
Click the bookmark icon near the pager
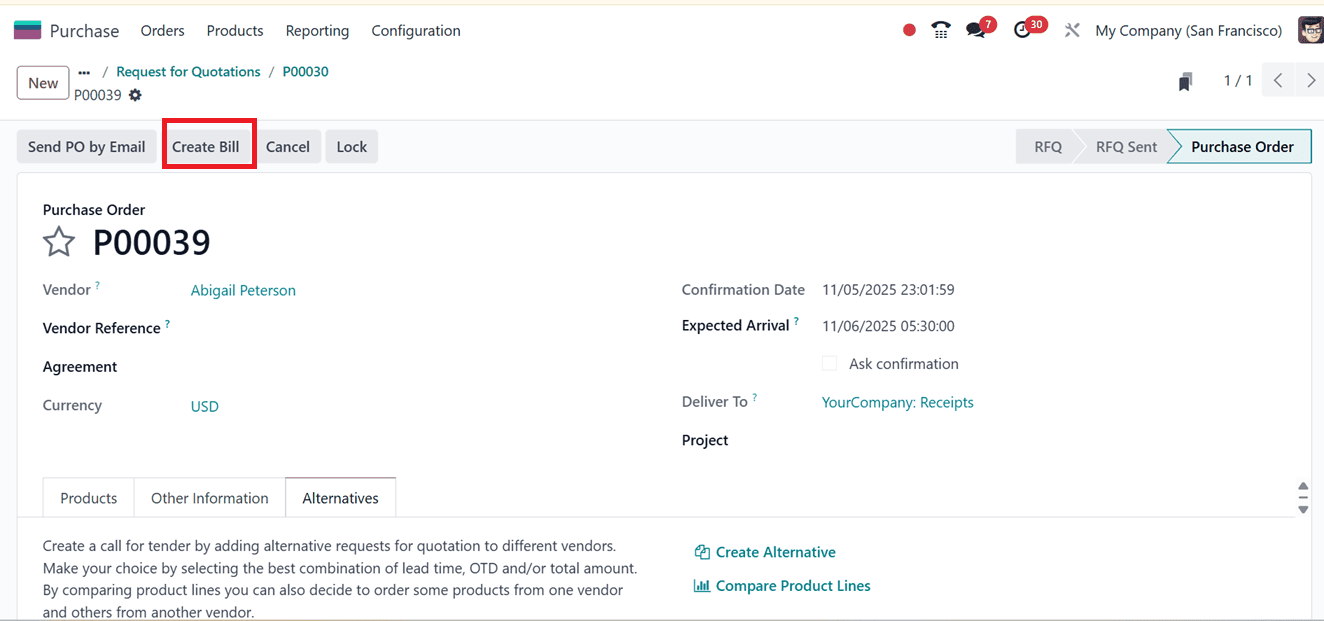1185,80
